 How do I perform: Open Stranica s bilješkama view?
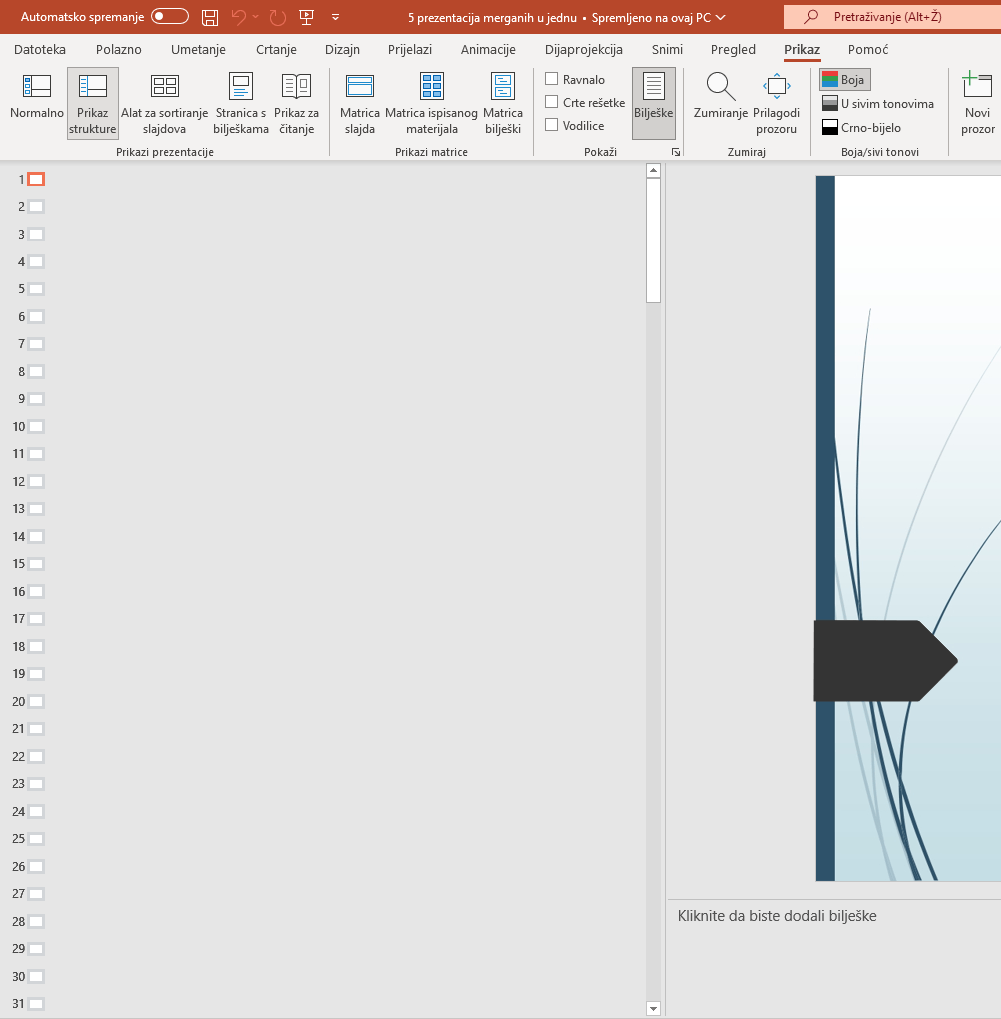tap(241, 102)
